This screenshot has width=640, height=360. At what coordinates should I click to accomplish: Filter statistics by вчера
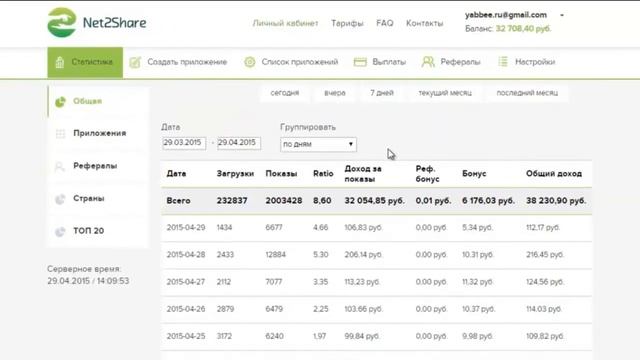(335, 93)
